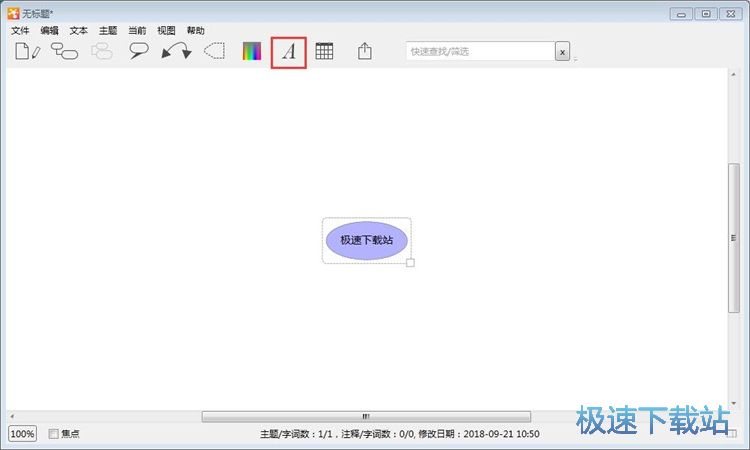Select the 极速下载站 topic node
Screen dimensions: 750x450
tap(366, 240)
